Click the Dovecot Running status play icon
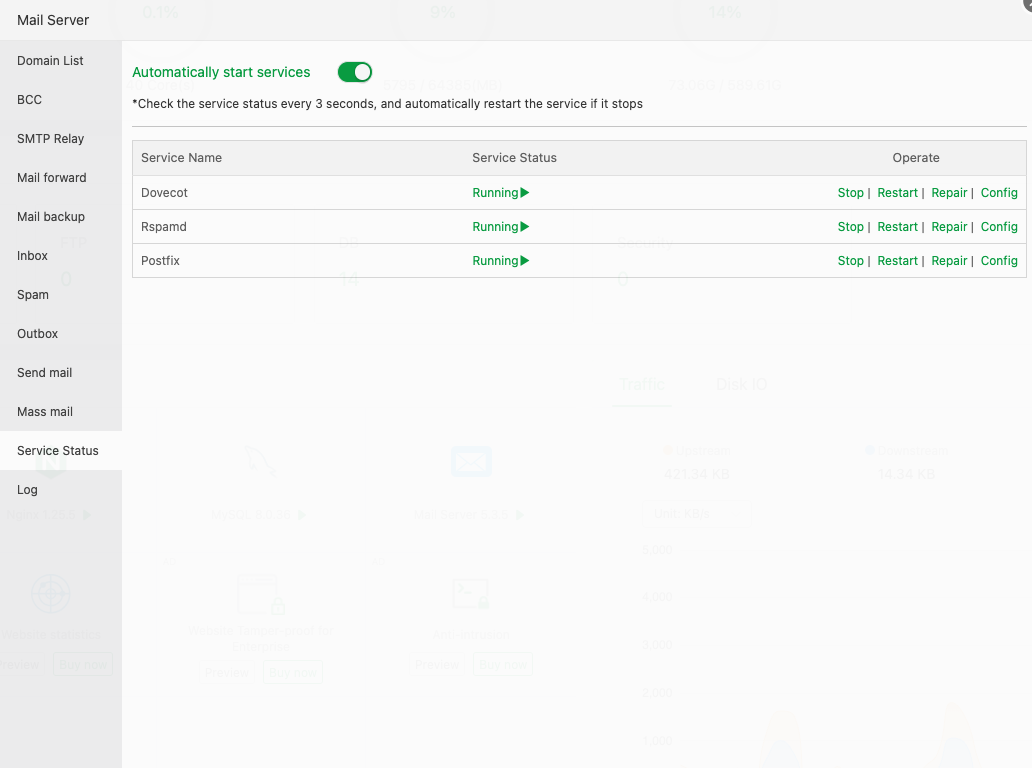This screenshot has height=768, width=1032. coord(525,193)
